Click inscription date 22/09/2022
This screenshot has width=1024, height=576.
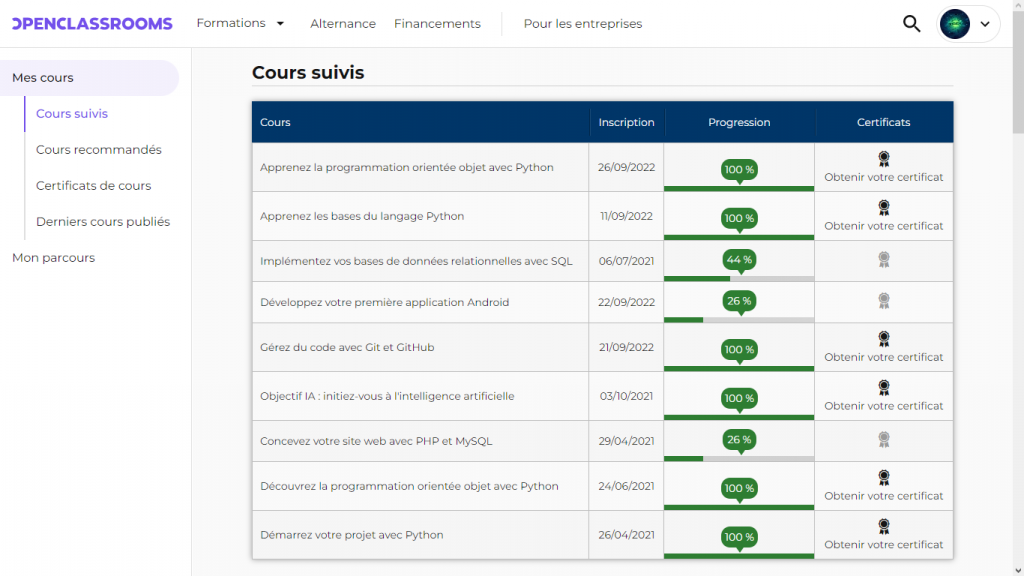tap(626, 302)
